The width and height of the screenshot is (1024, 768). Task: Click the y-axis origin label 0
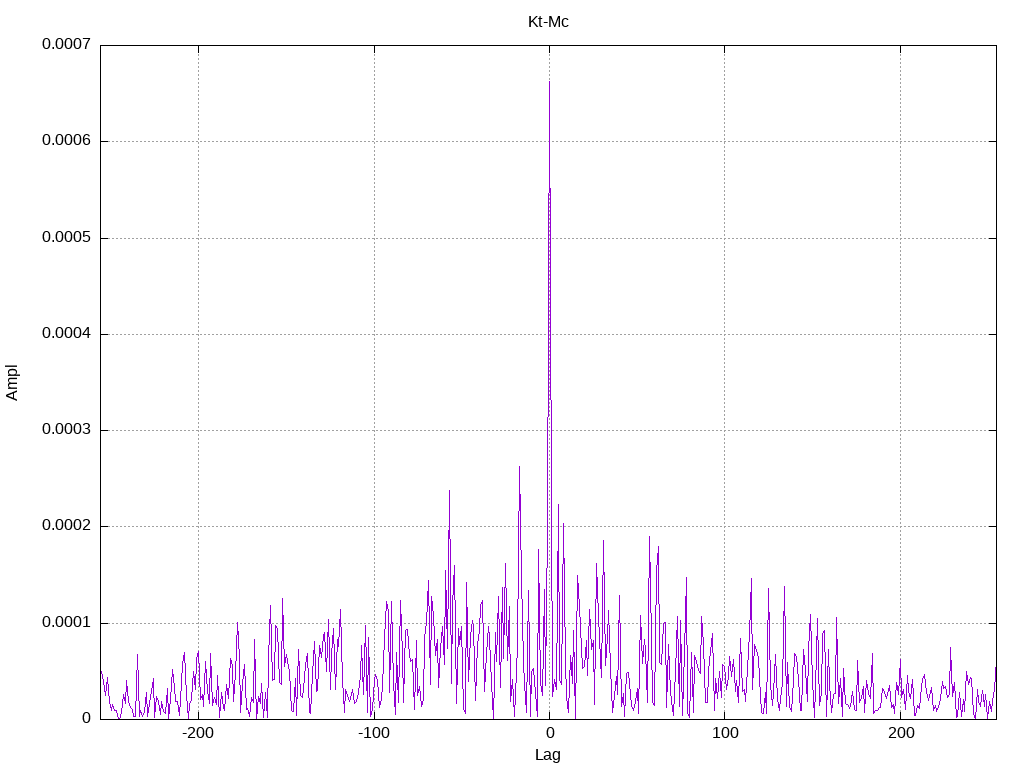click(x=86, y=718)
